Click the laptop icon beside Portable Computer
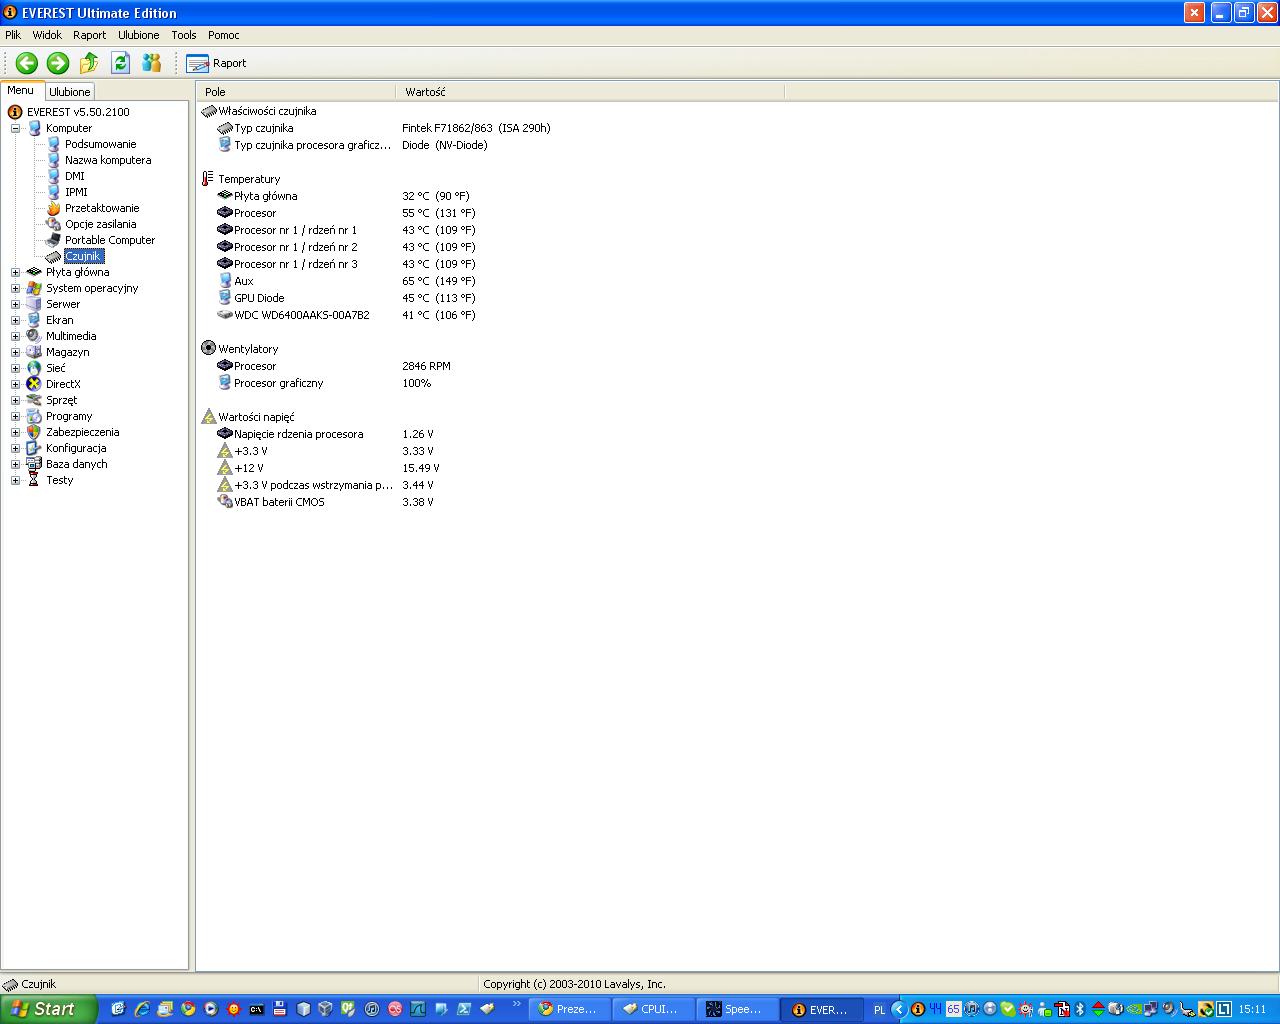Screen dimensions: 1280x1024 54,240
